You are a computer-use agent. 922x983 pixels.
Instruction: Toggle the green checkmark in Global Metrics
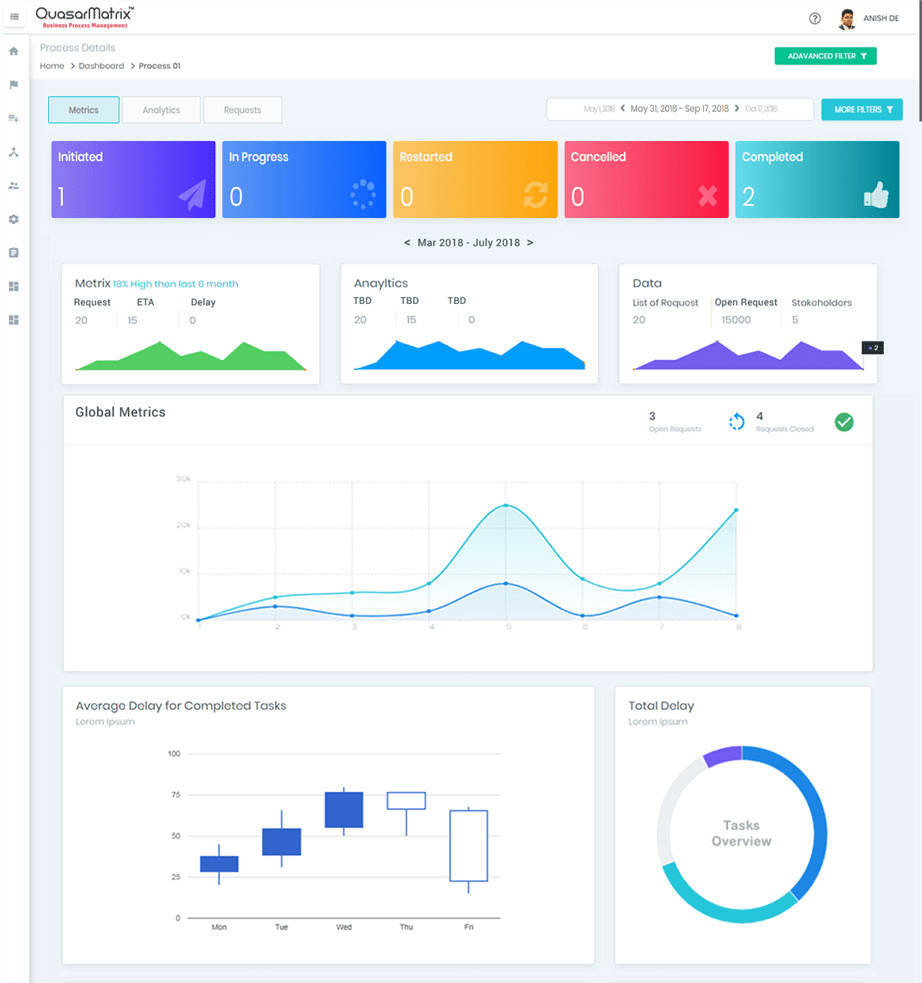point(844,422)
